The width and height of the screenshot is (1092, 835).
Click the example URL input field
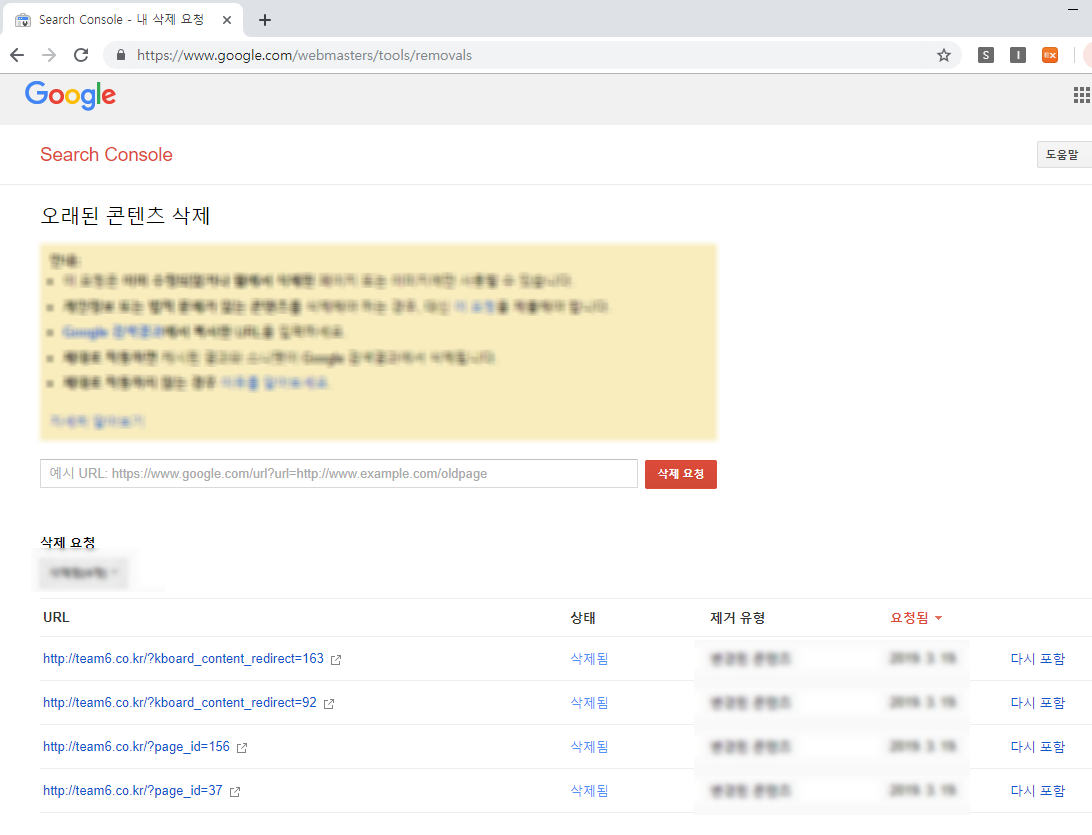pos(338,474)
